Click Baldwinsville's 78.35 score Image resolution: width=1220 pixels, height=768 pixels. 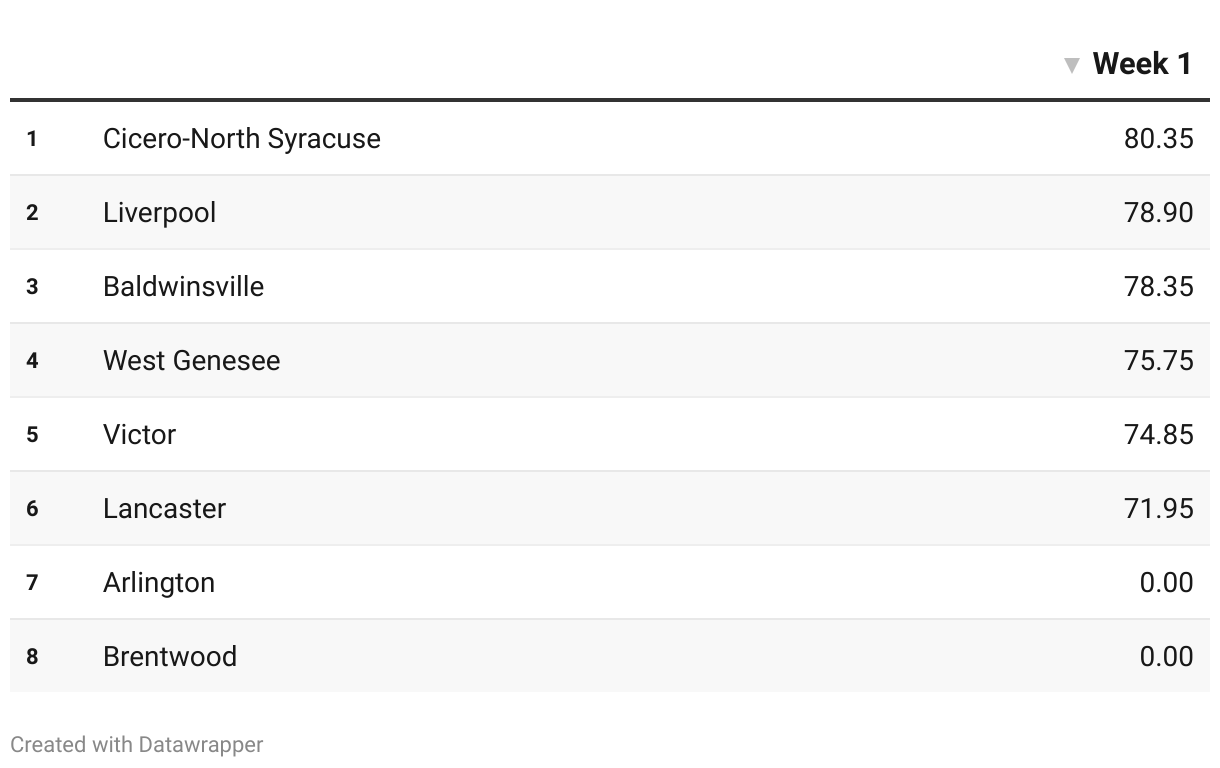pos(1158,286)
